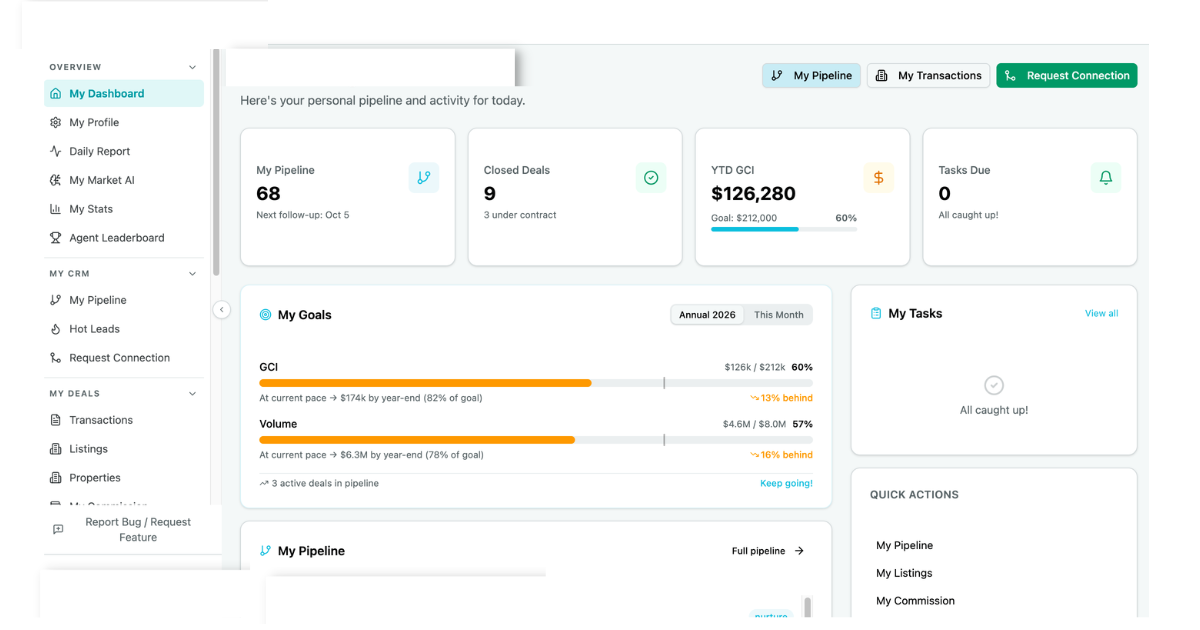Click the 13% behind GCI status
The image size is (1200, 630).
pos(782,398)
